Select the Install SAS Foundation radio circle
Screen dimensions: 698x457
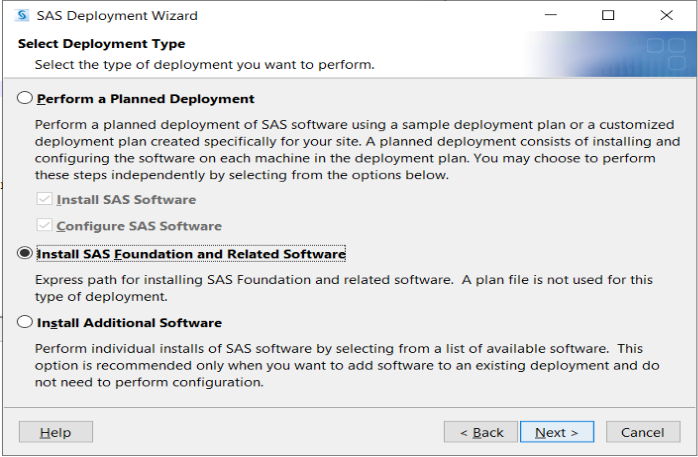coord(25,253)
